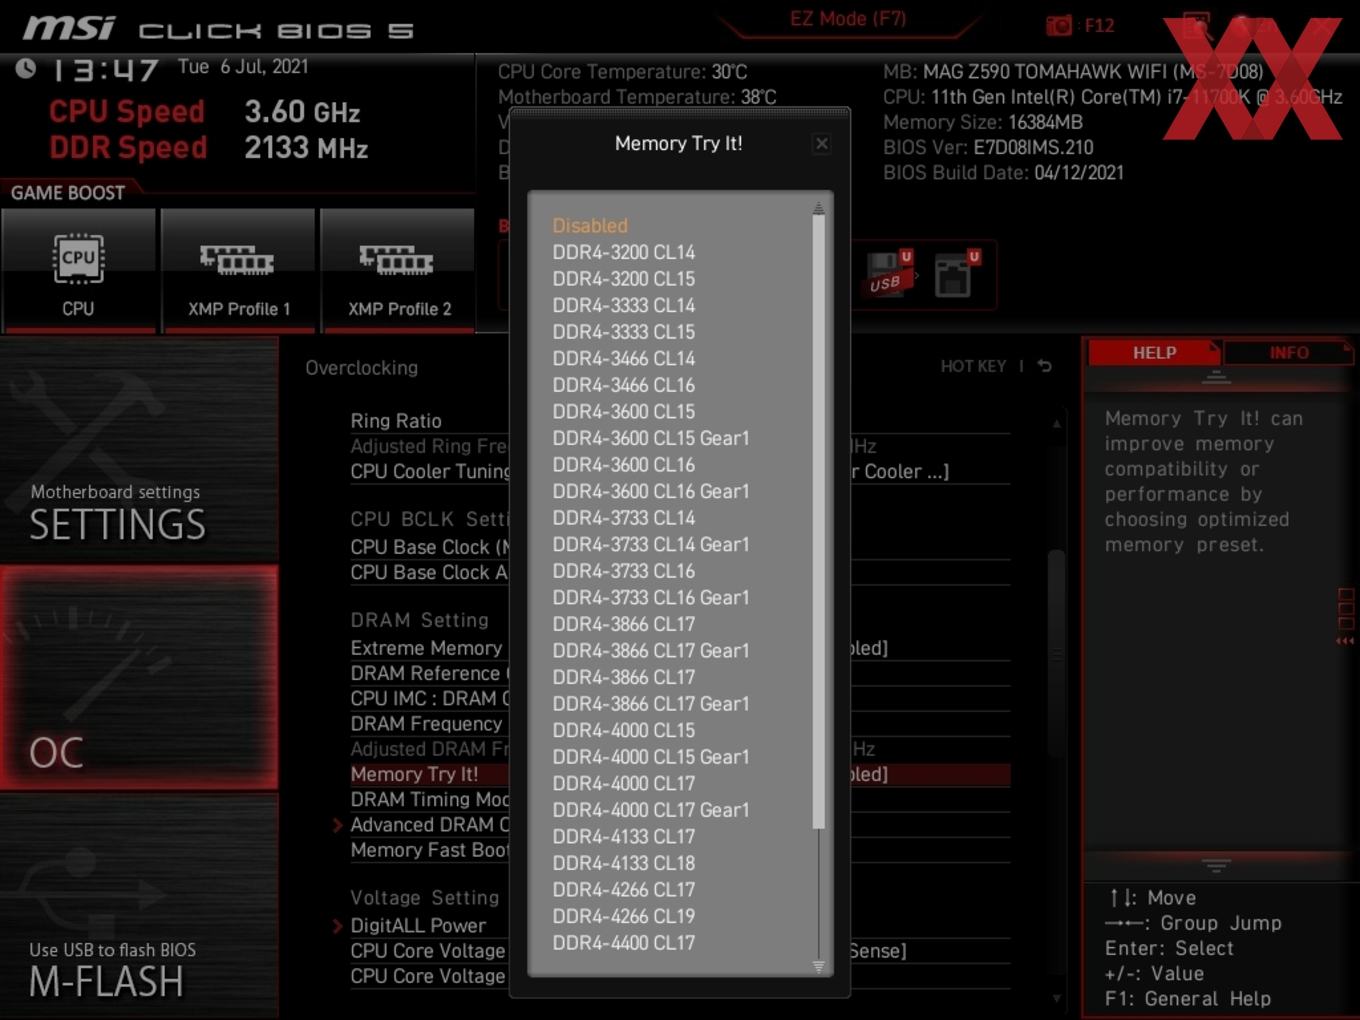
Task: Select Disabled in the Memory Try It! list
Action: (590, 226)
